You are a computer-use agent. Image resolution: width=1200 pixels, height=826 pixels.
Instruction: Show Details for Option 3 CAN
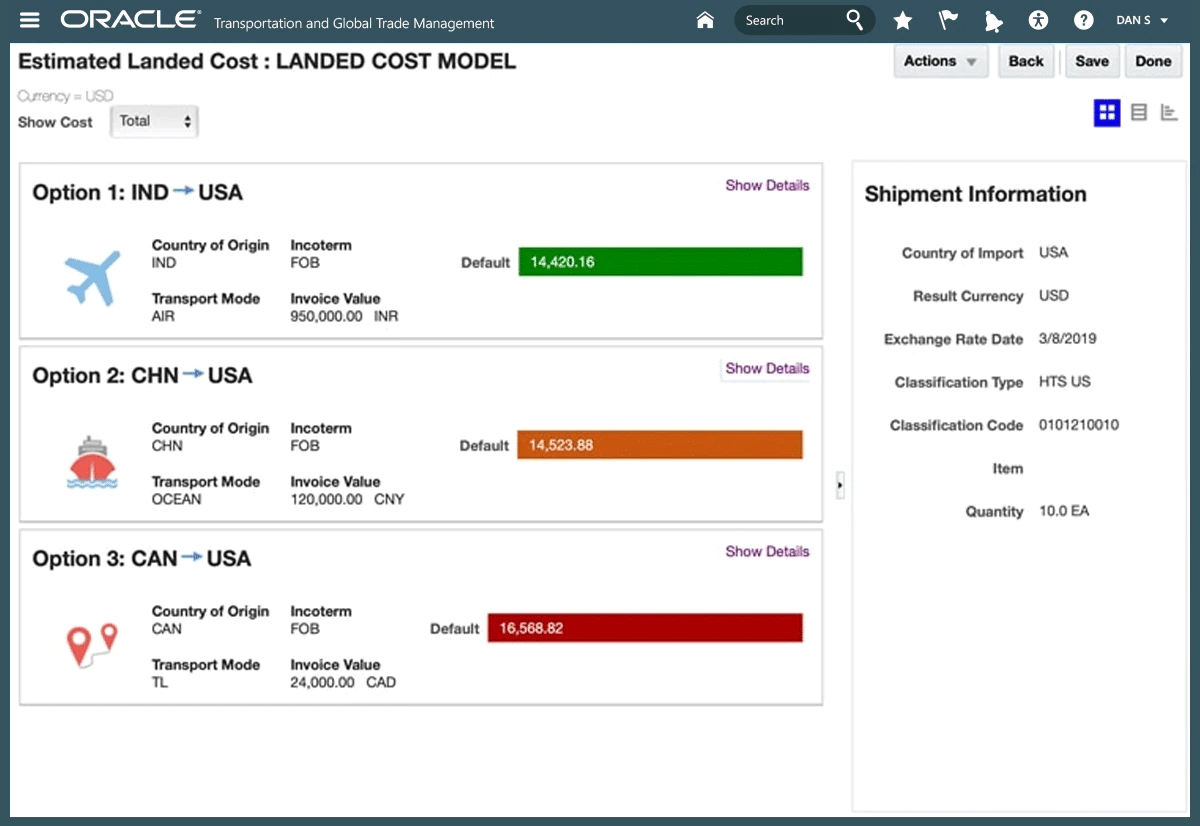tap(767, 551)
